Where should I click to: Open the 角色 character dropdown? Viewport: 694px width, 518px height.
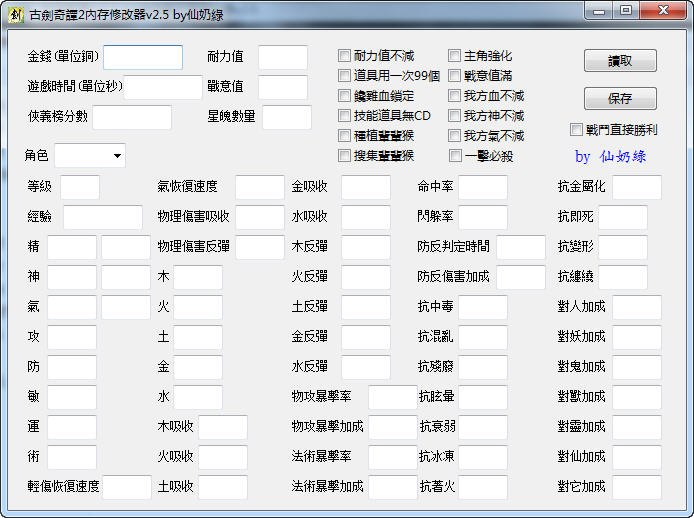click(90, 156)
